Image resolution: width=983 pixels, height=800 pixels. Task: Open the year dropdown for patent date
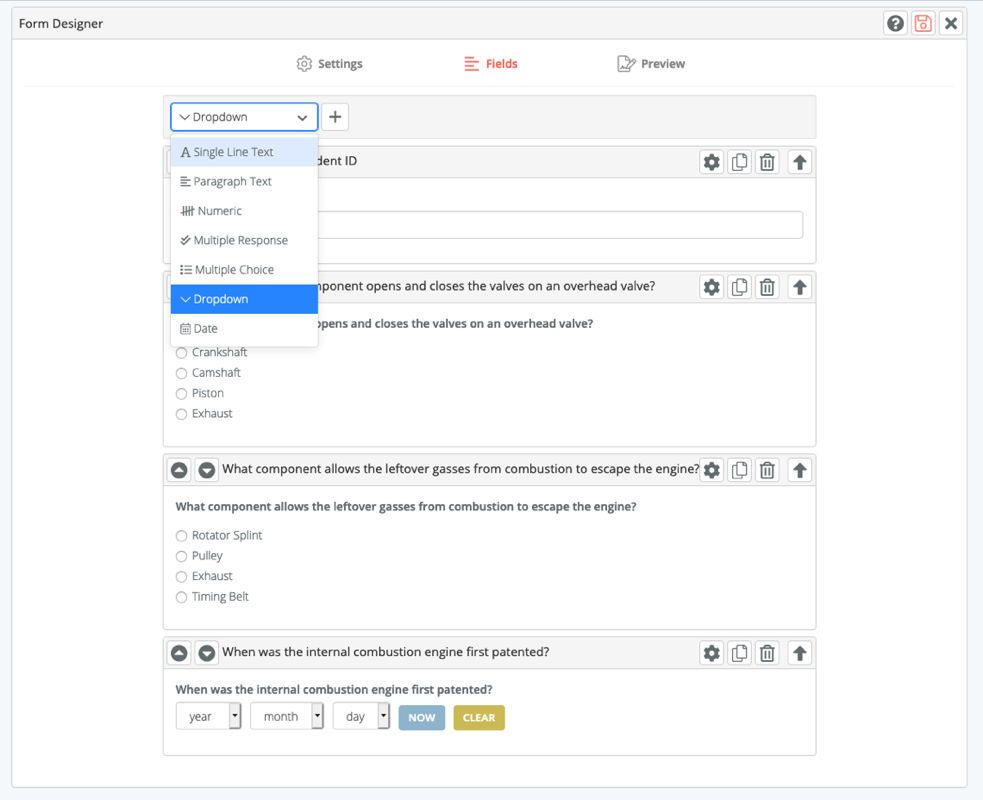point(208,717)
